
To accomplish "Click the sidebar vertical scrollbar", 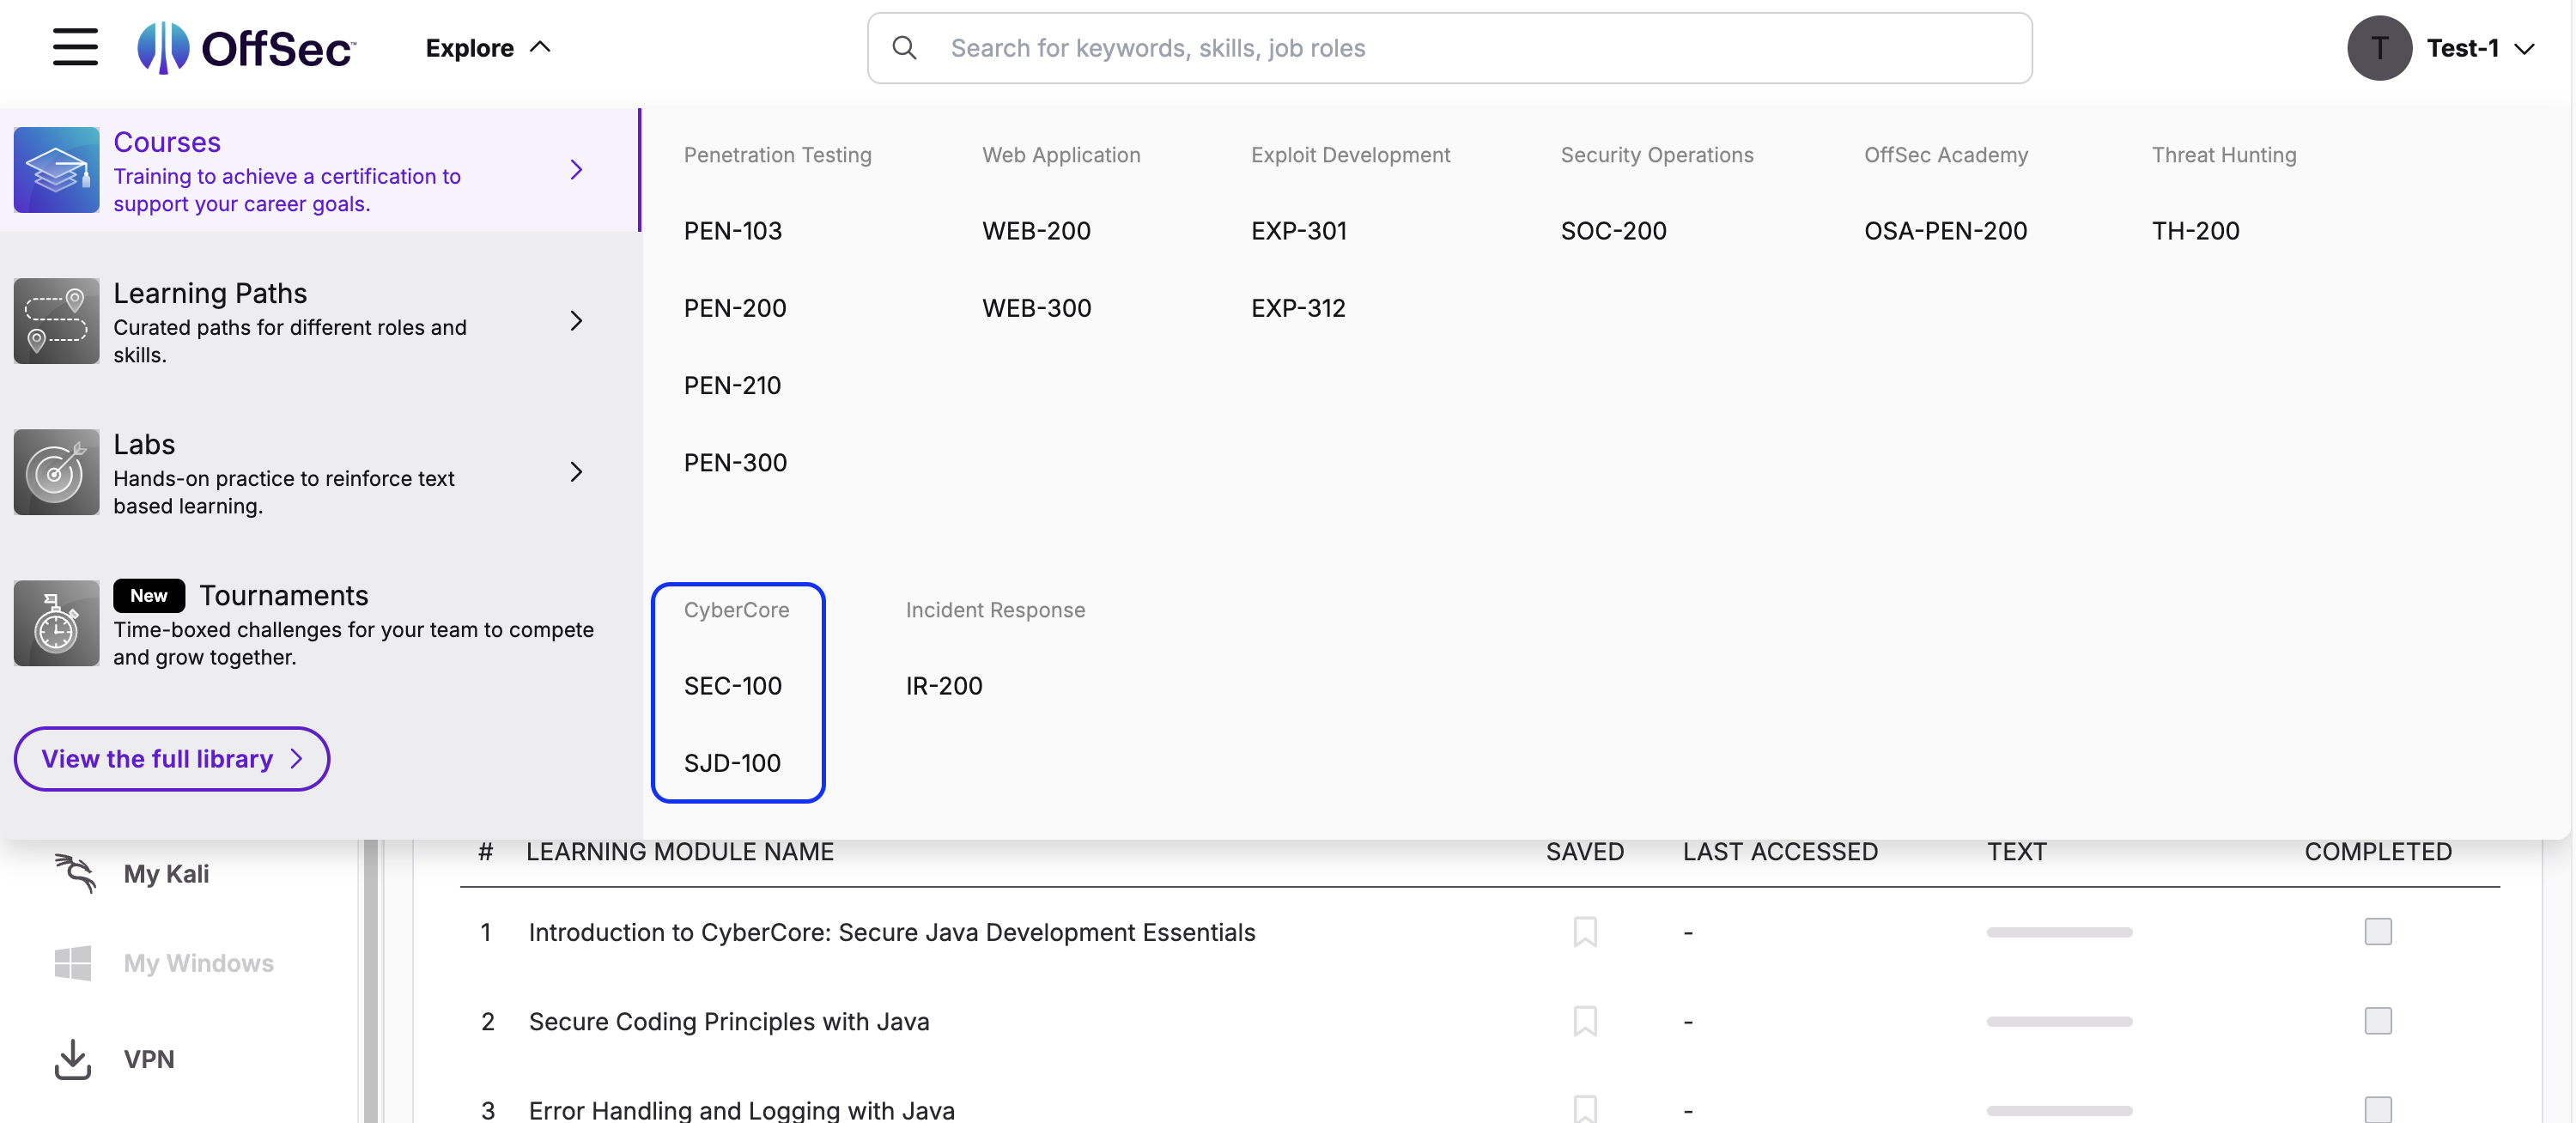I will (370, 980).
